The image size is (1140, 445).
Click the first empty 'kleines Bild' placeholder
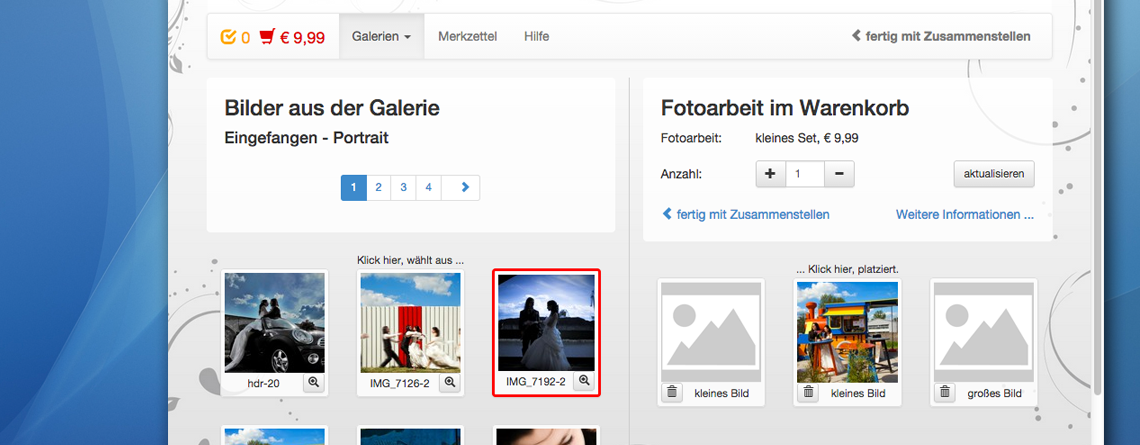pos(711,332)
